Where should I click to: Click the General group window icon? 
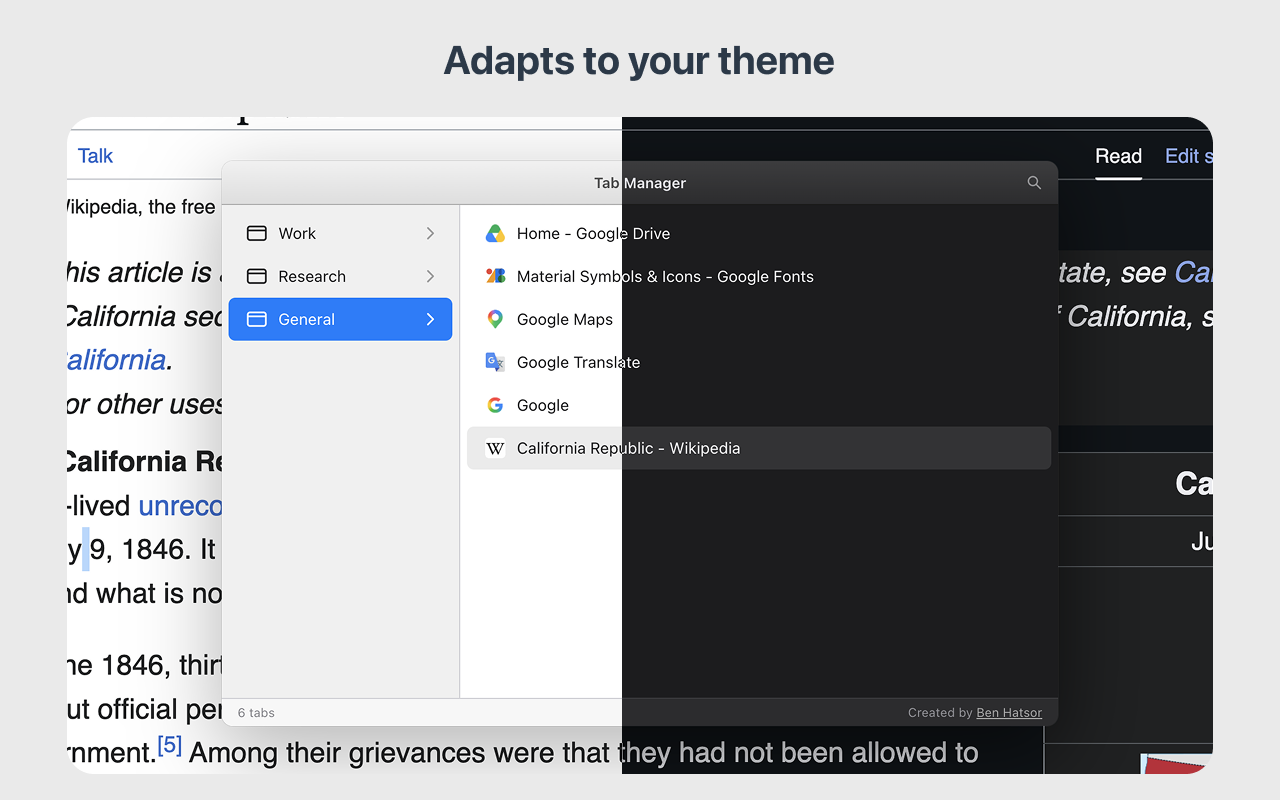click(257, 319)
